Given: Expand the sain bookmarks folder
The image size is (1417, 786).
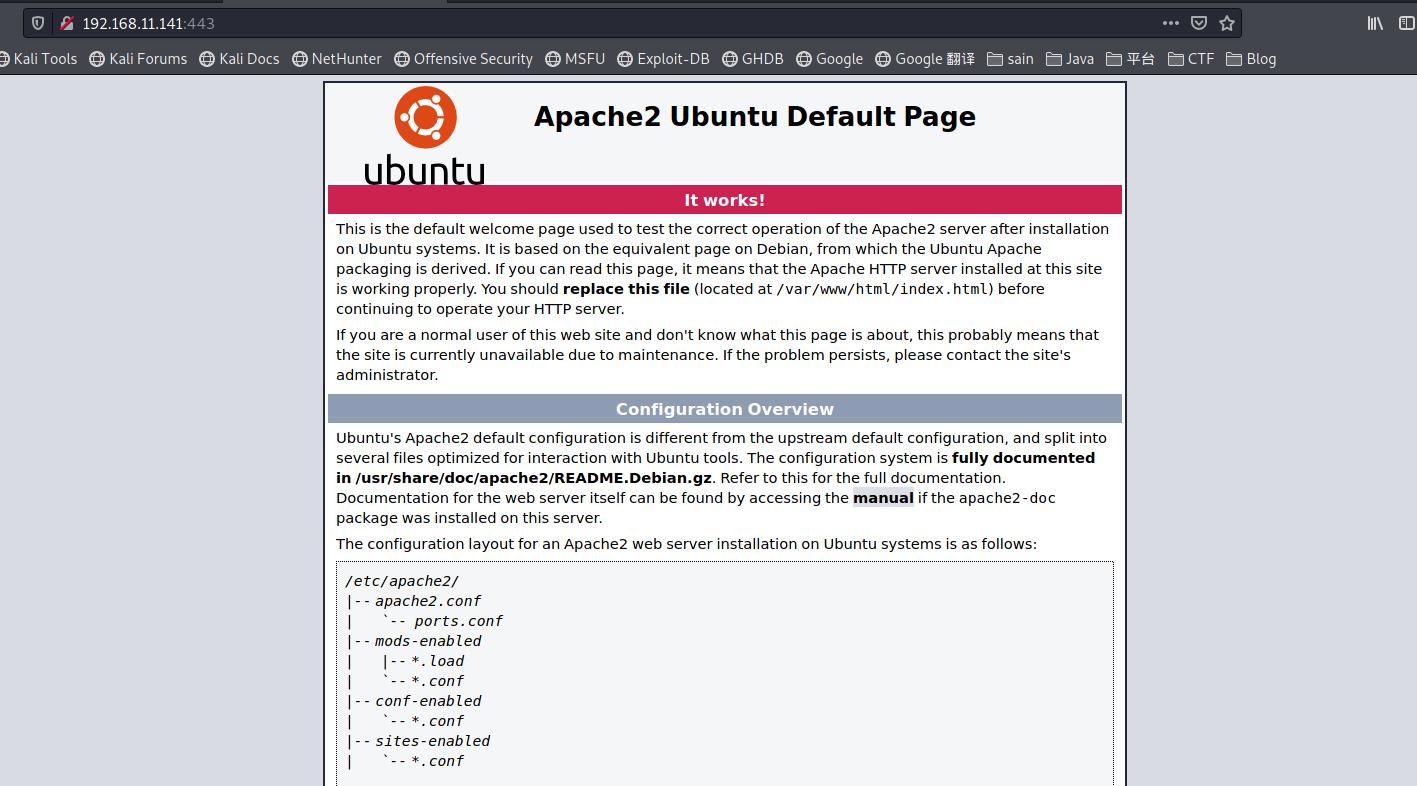Looking at the screenshot, I should pos(1010,59).
